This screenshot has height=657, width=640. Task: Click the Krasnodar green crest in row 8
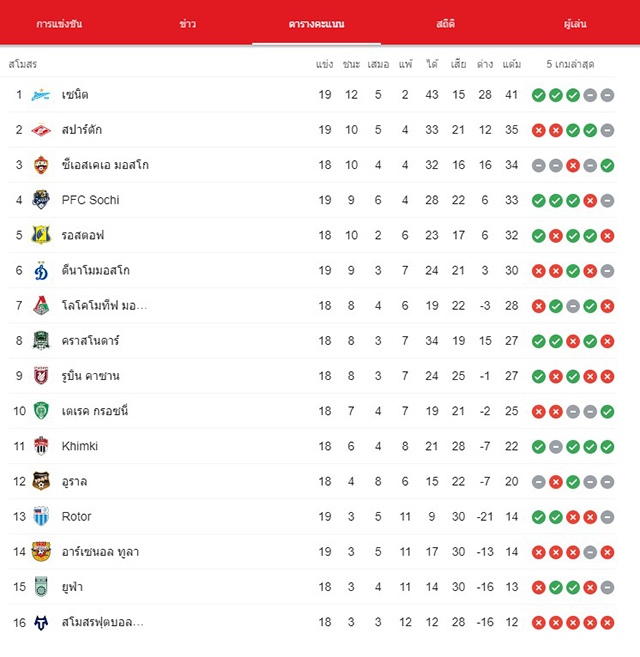pyautogui.click(x=41, y=341)
